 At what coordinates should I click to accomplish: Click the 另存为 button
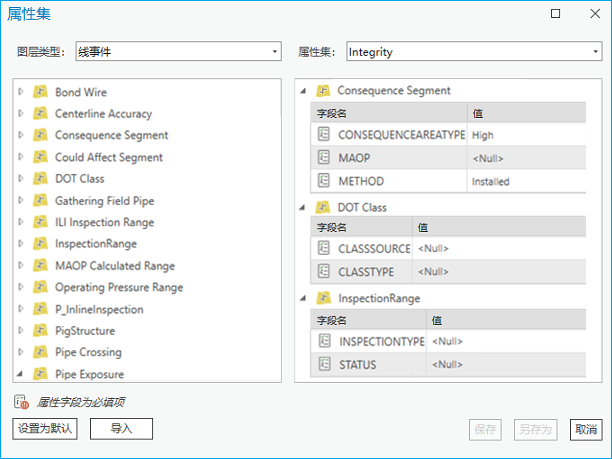pyautogui.click(x=536, y=430)
